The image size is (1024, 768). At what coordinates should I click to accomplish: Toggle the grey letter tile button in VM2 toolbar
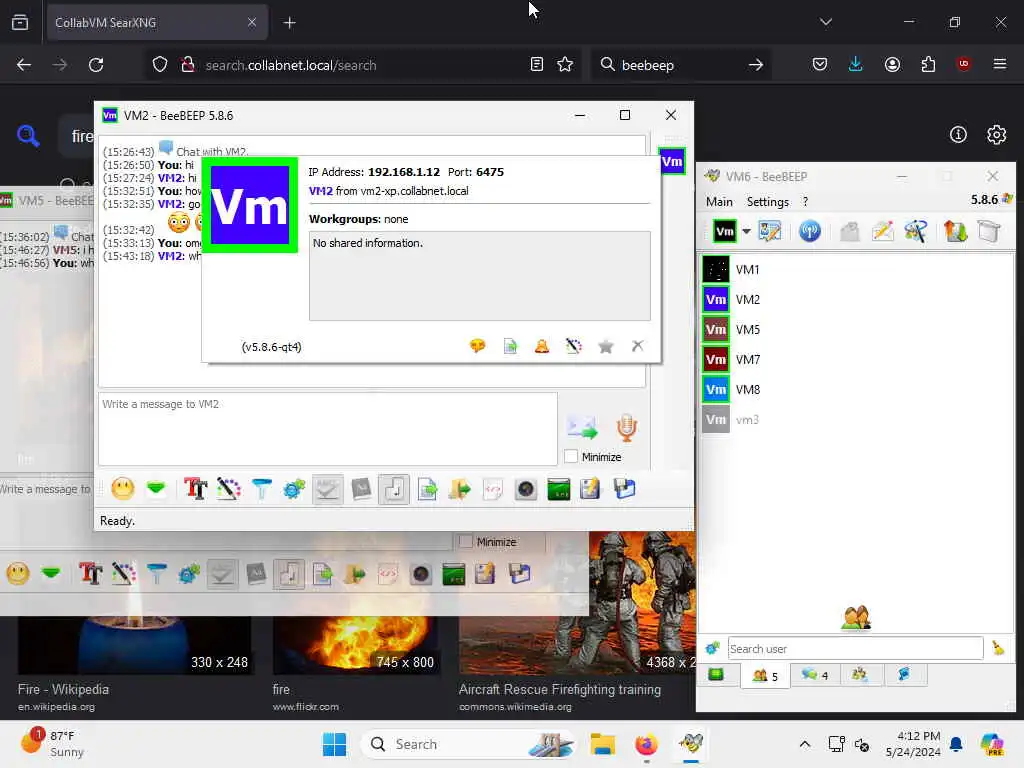point(361,489)
